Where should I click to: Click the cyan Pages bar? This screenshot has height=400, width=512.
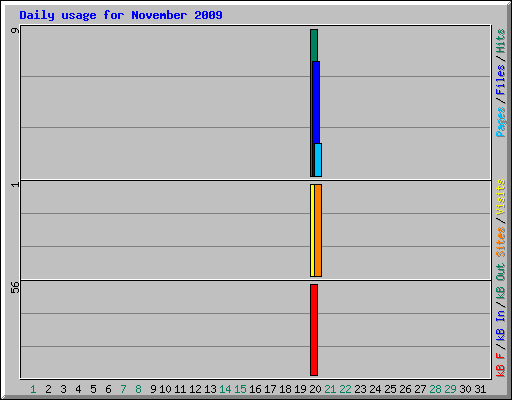tap(318, 160)
